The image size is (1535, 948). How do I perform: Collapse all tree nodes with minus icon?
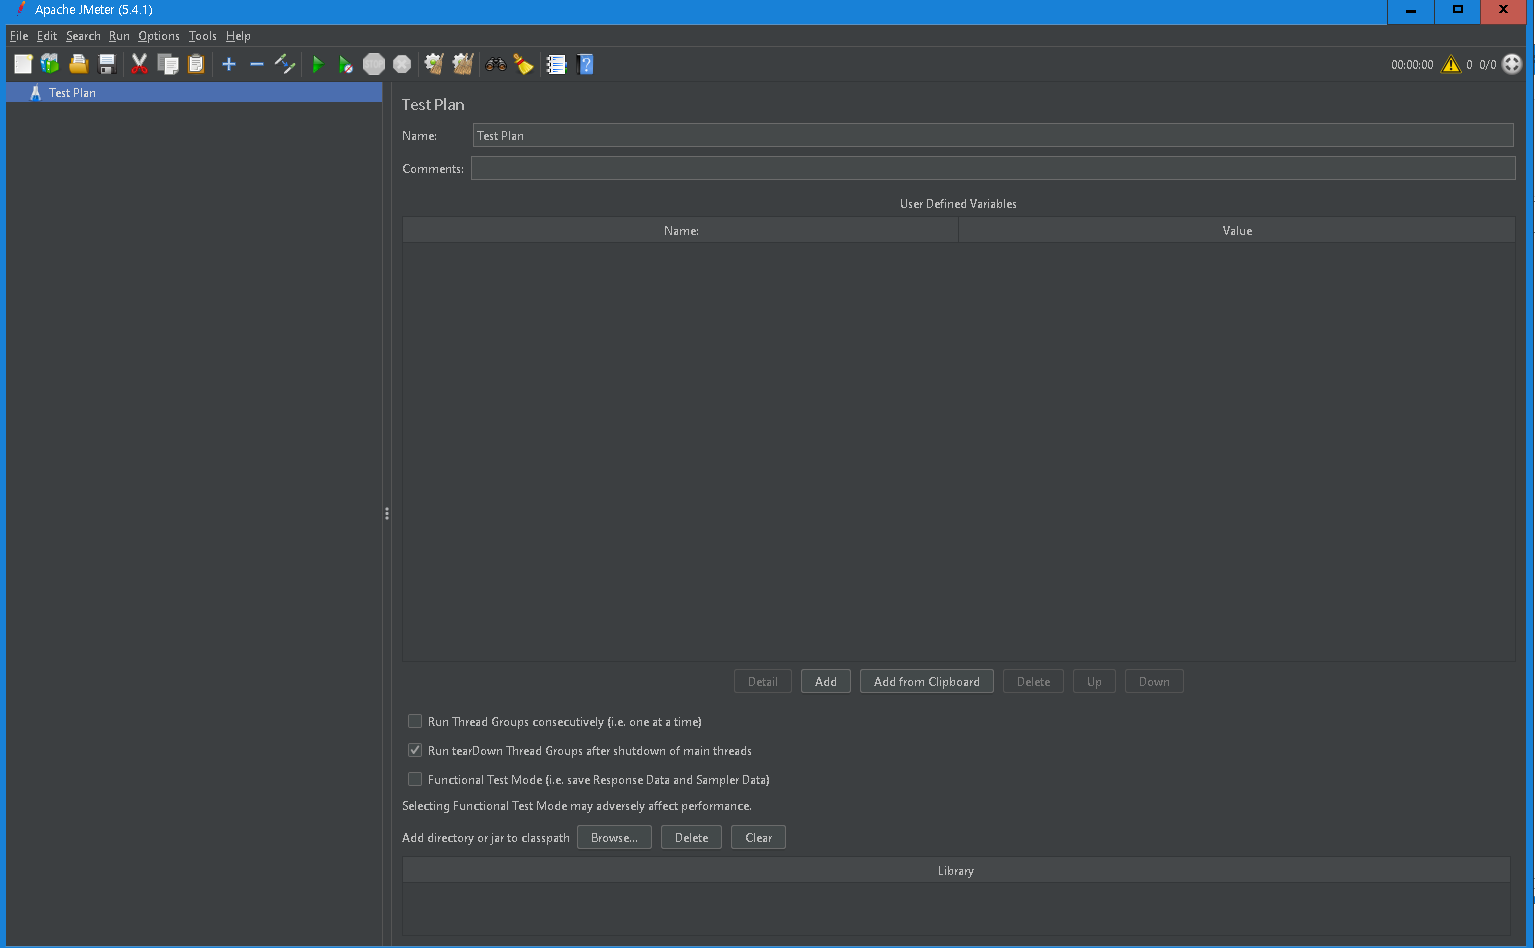257,64
